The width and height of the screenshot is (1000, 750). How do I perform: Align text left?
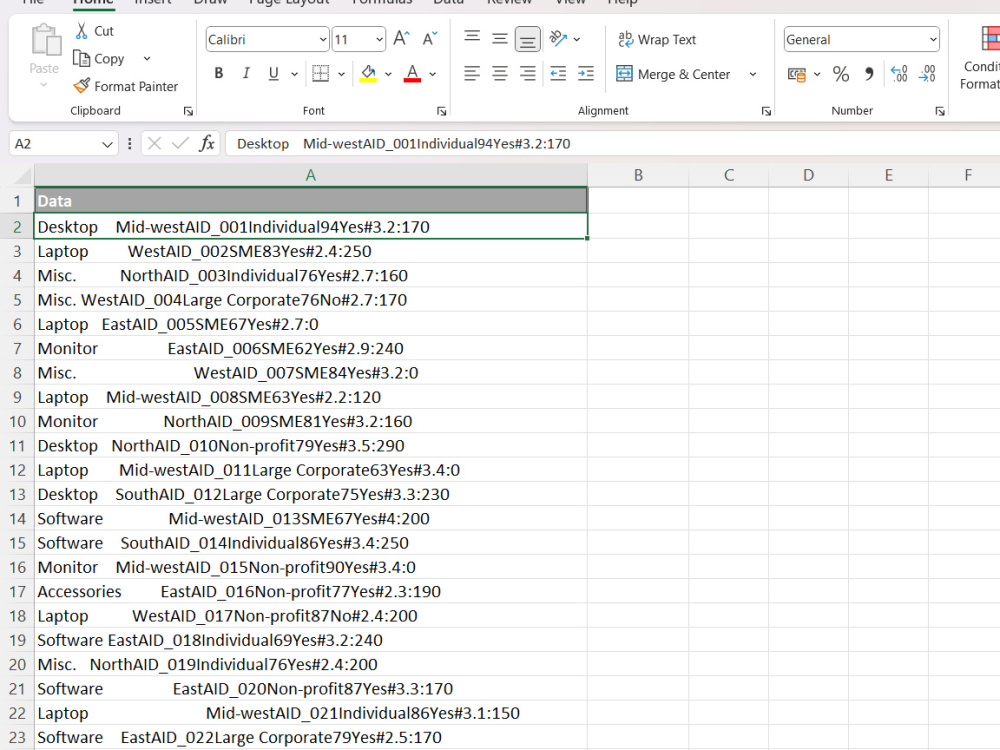coord(472,73)
